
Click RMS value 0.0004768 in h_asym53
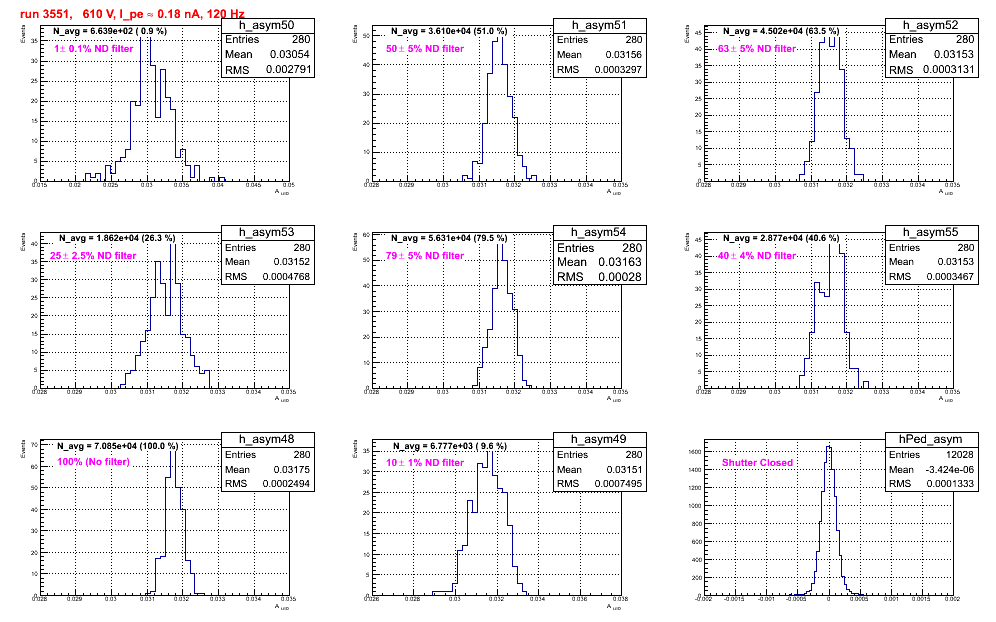pyautogui.click(x=286, y=277)
